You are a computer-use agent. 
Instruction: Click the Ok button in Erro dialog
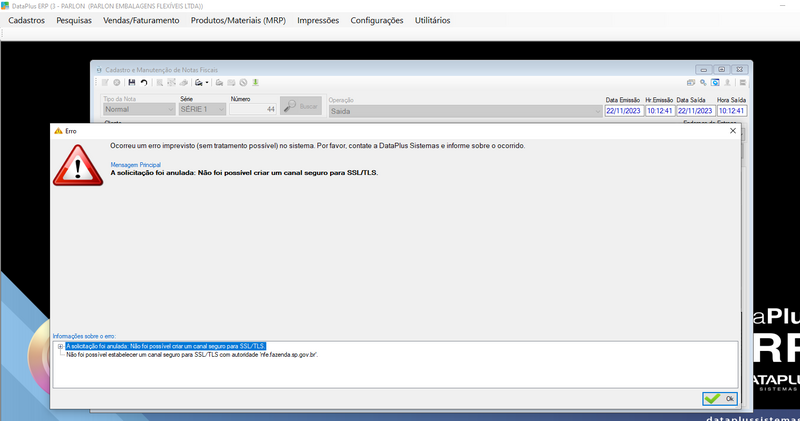(719, 399)
